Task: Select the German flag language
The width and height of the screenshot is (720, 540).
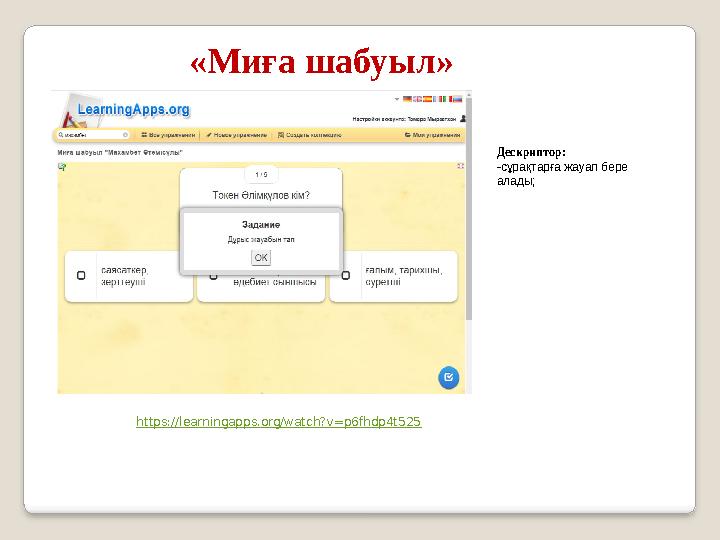Action: pyautogui.click(x=407, y=99)
